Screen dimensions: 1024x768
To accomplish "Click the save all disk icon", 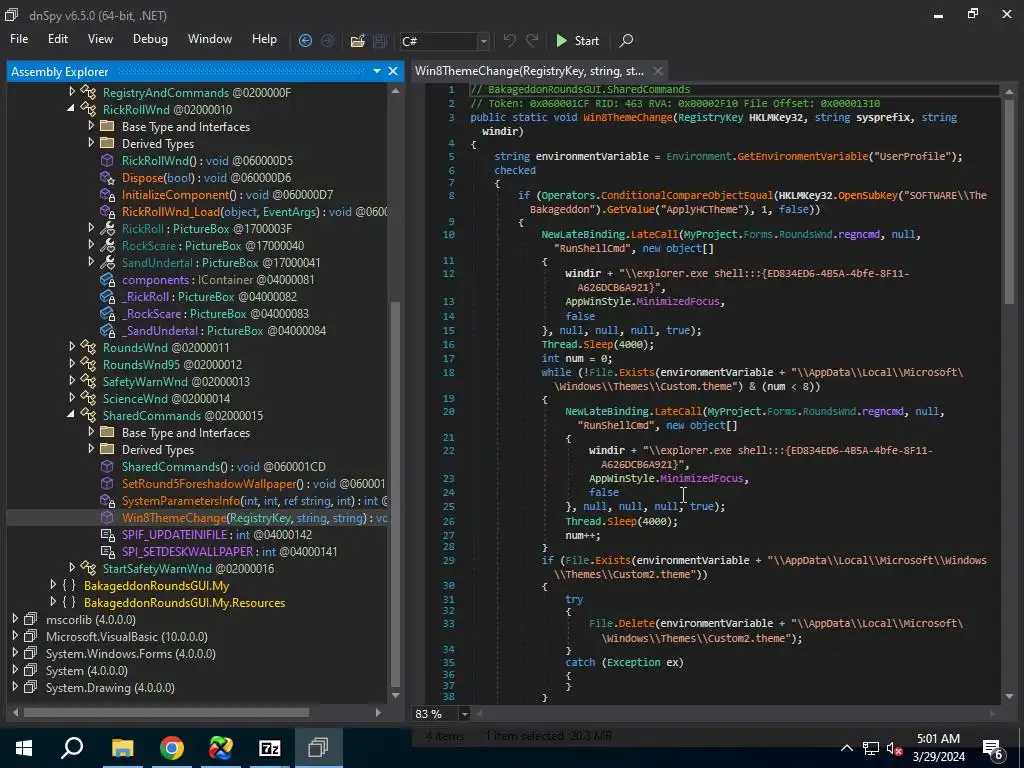I will click(379, 41).
